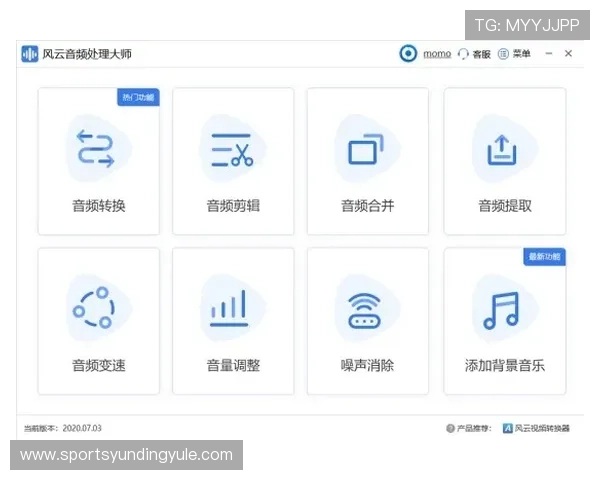This screenshot has width=600, height=480.
Task: Open the 菜单 menu
Action: [x=522, y=54]
